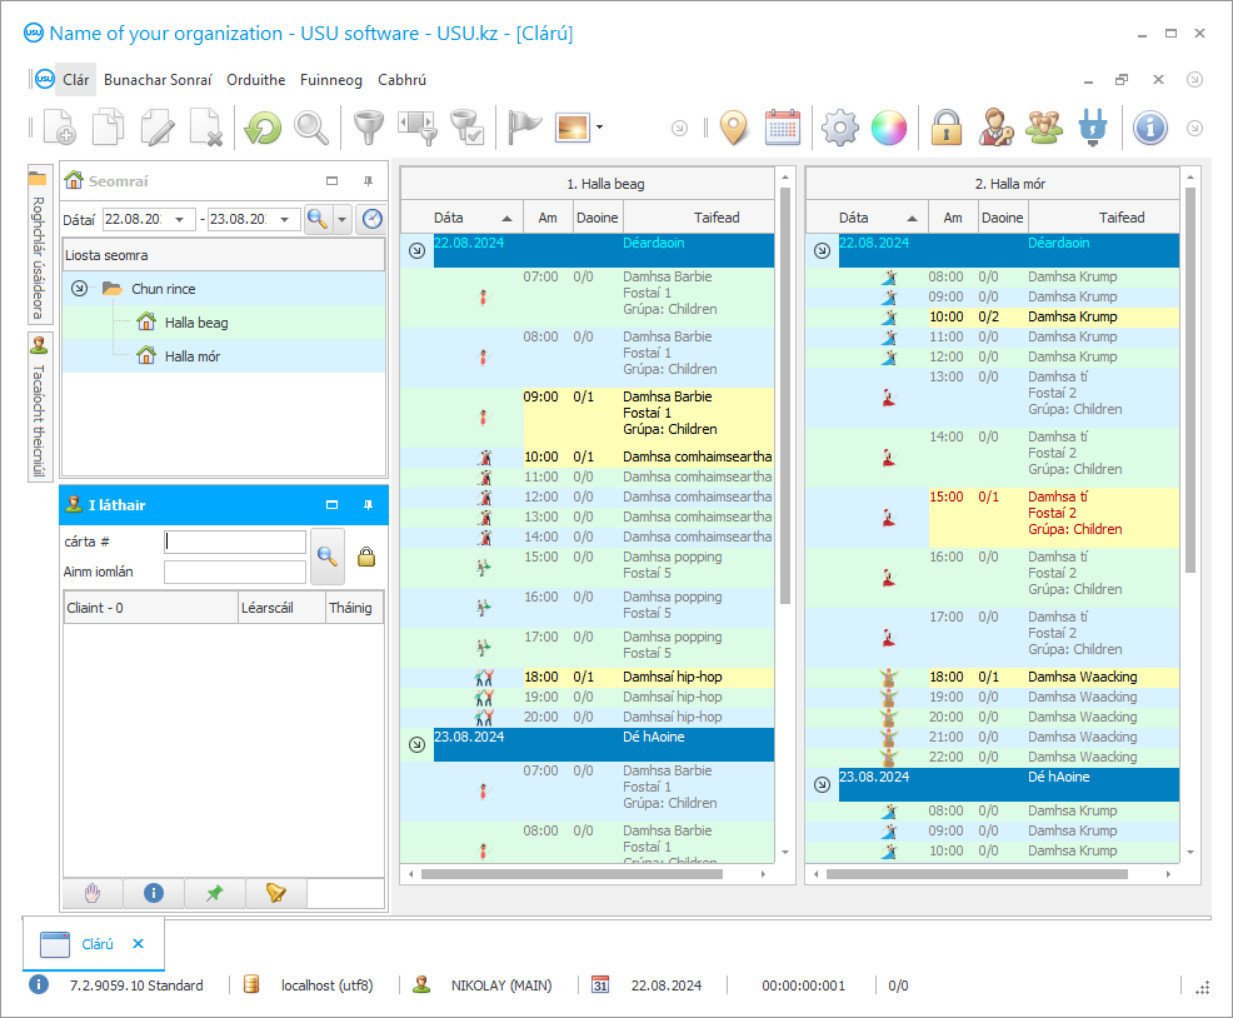
Task: Click the filter by column icon
Action: click(x=418, y=128)
